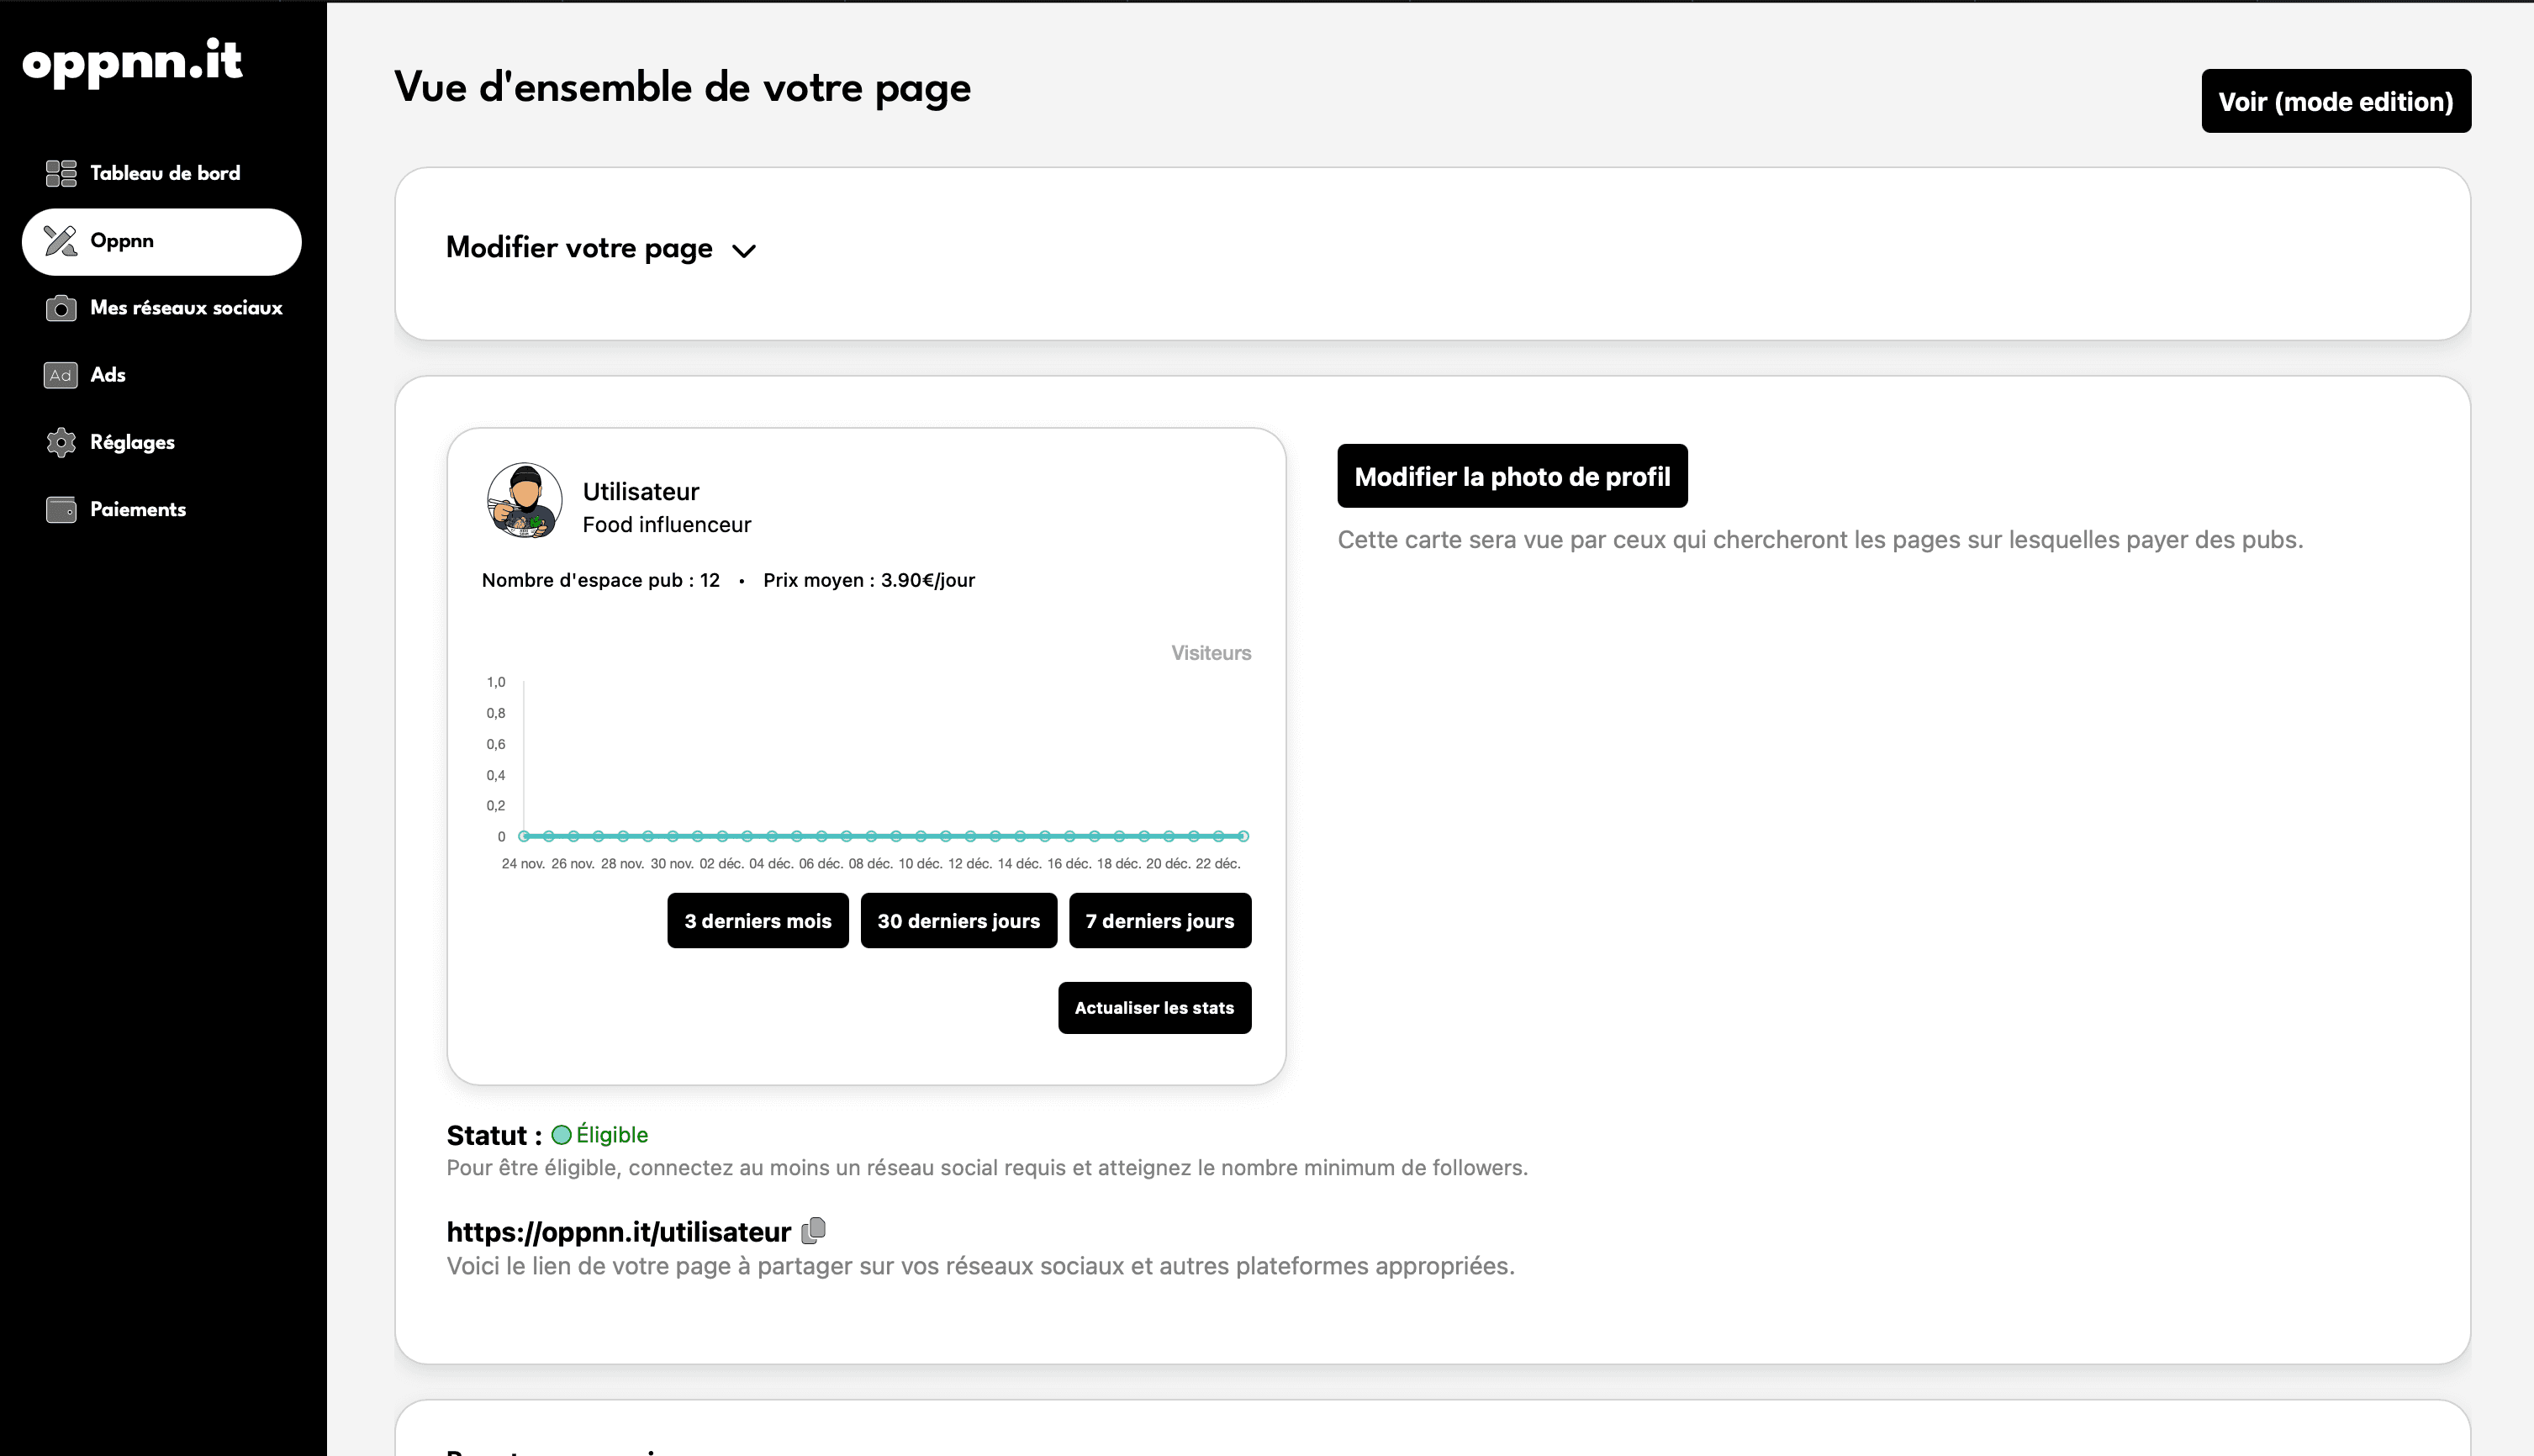The height and width of the screenshot is (1456, 2534).
Task: Click the camera icon for Mes réseaux sociaux
Action: pyautogui.click(x=61, y=308)
